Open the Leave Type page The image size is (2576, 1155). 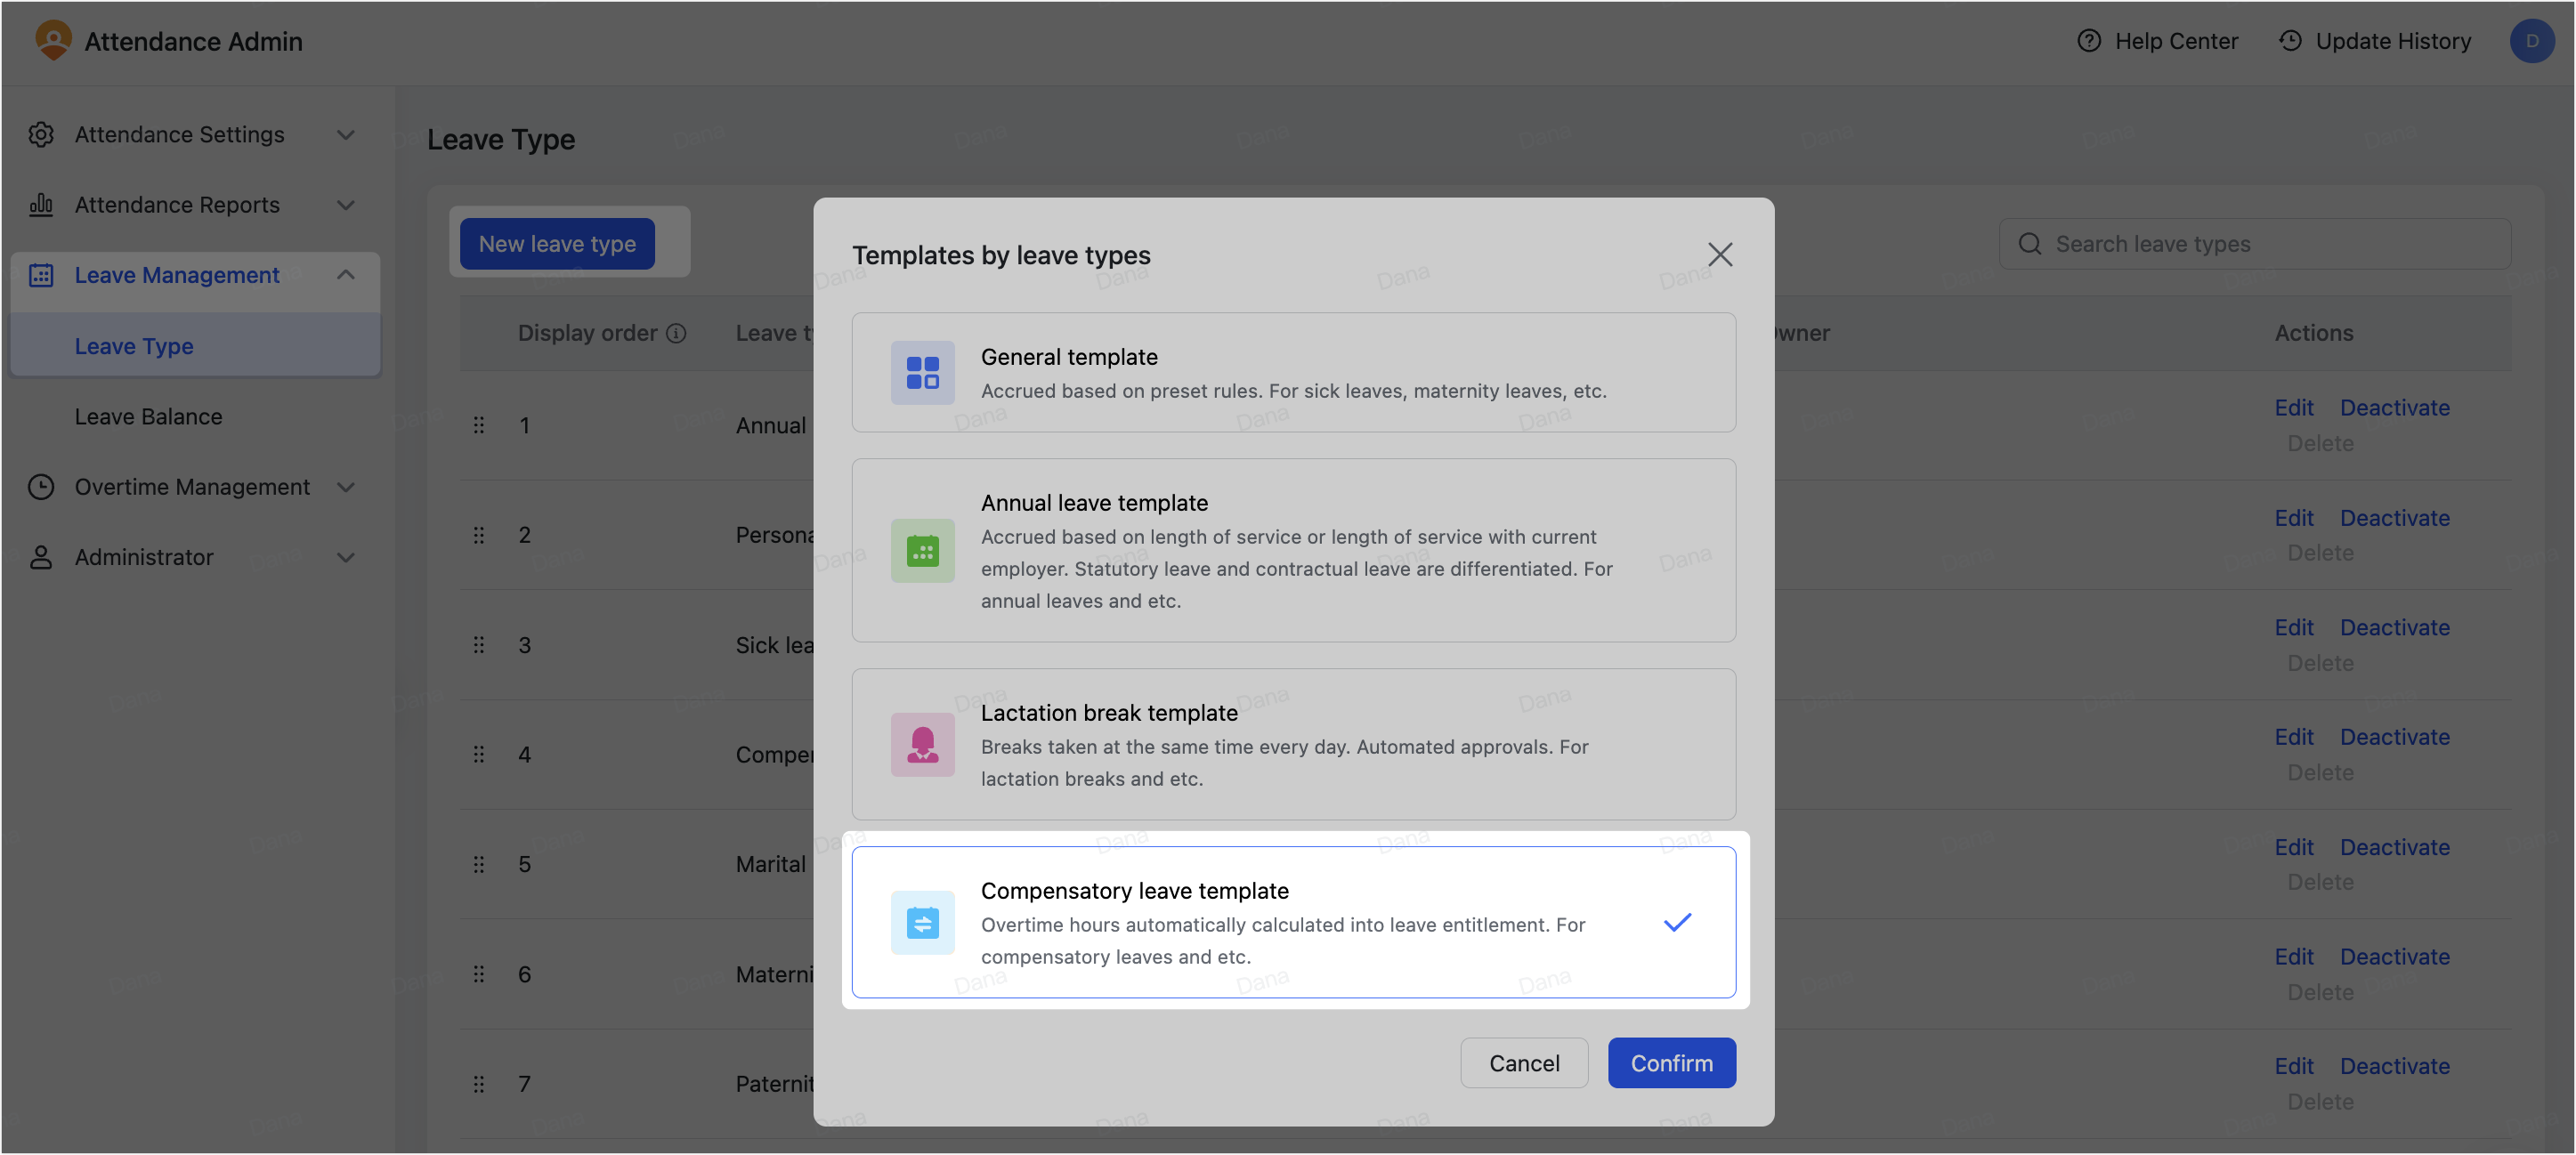coord(134,346)
